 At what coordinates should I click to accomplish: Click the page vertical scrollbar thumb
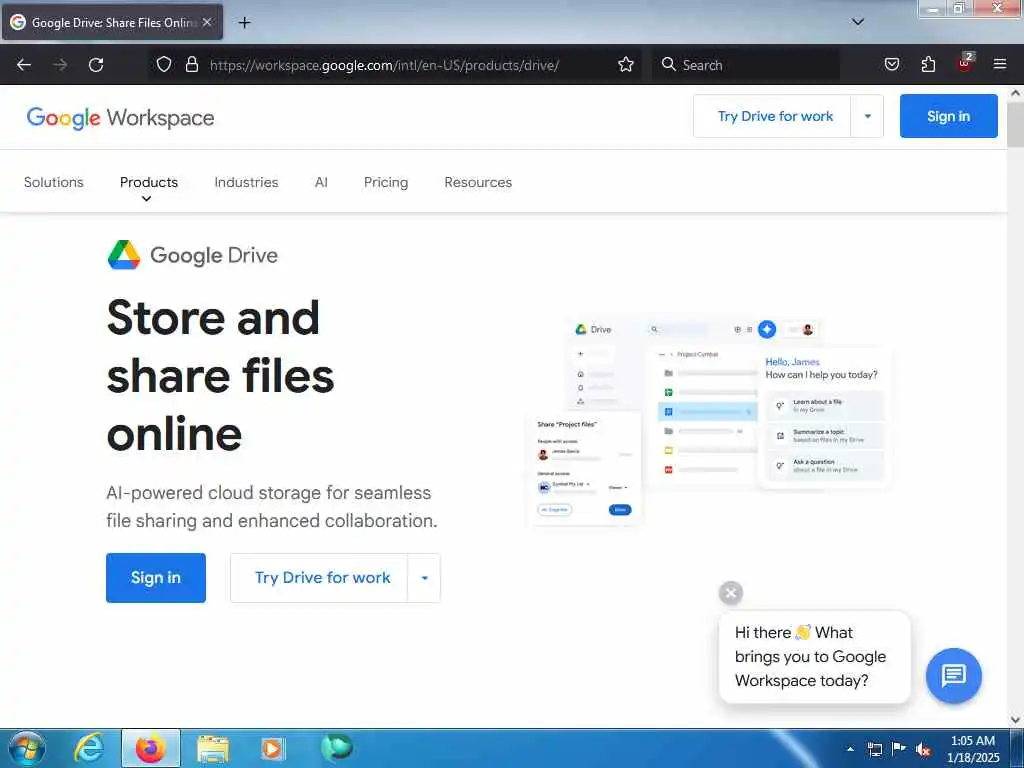coord(1015,125)
